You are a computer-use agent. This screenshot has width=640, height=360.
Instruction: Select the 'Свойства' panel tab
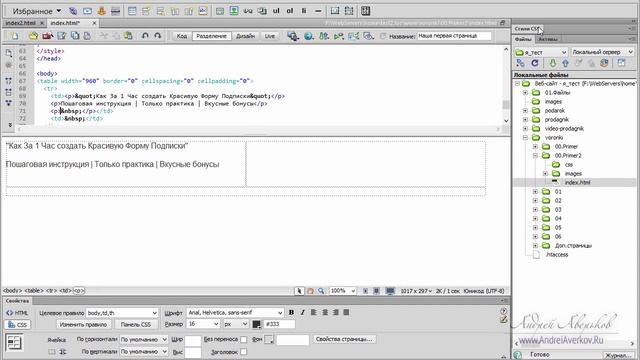coord(18,301)
